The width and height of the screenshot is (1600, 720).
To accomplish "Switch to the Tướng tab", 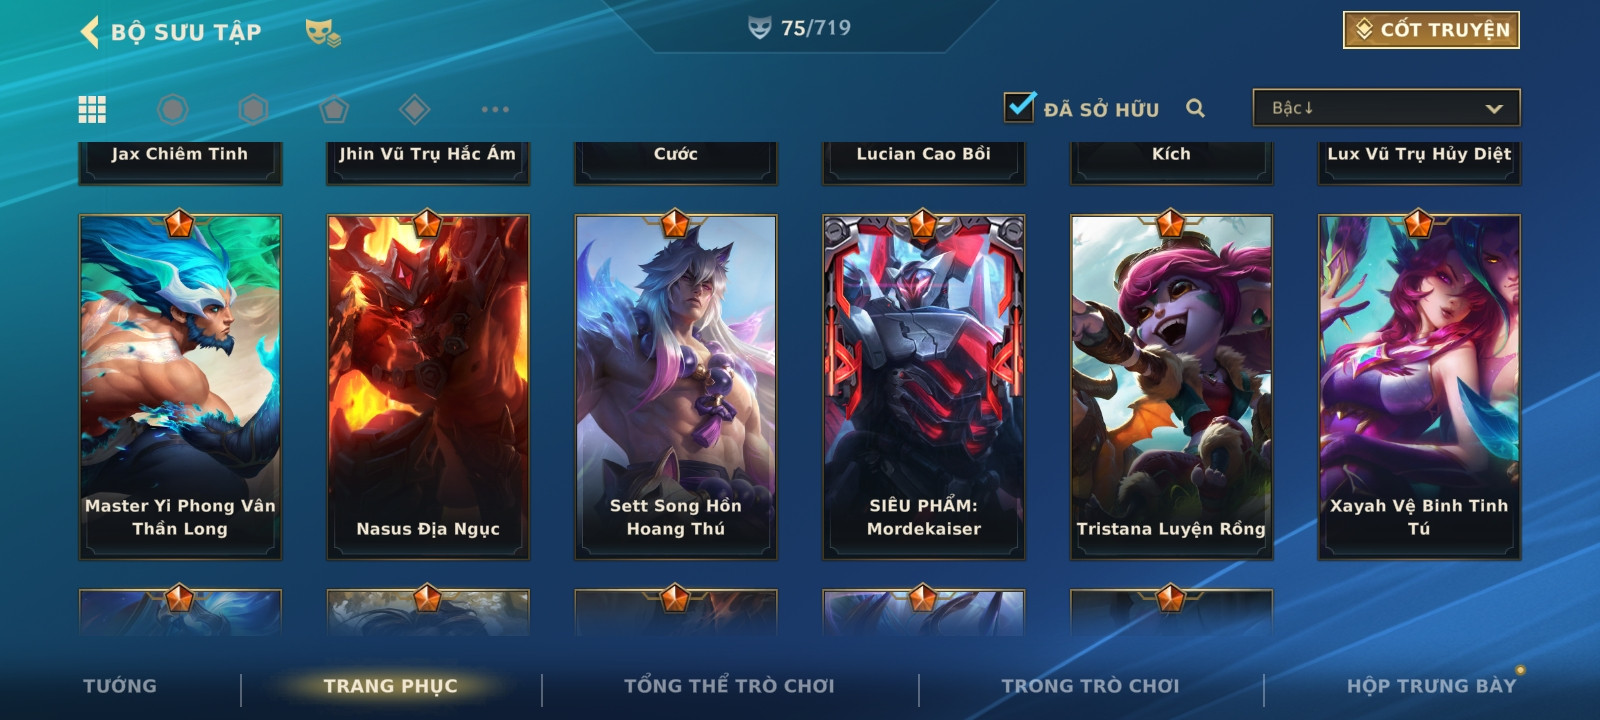I will [120, 686].
